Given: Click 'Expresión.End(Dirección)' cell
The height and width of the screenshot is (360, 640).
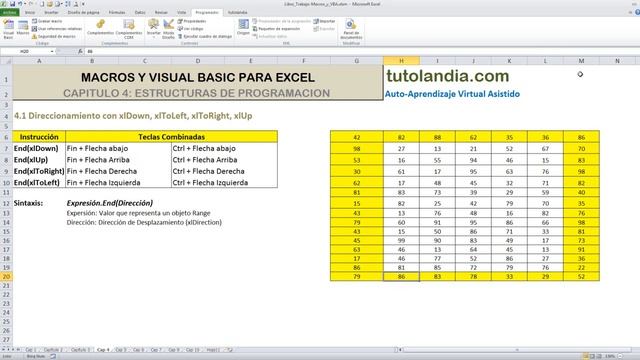Looking at the screenshot, I should click(110, 203).
